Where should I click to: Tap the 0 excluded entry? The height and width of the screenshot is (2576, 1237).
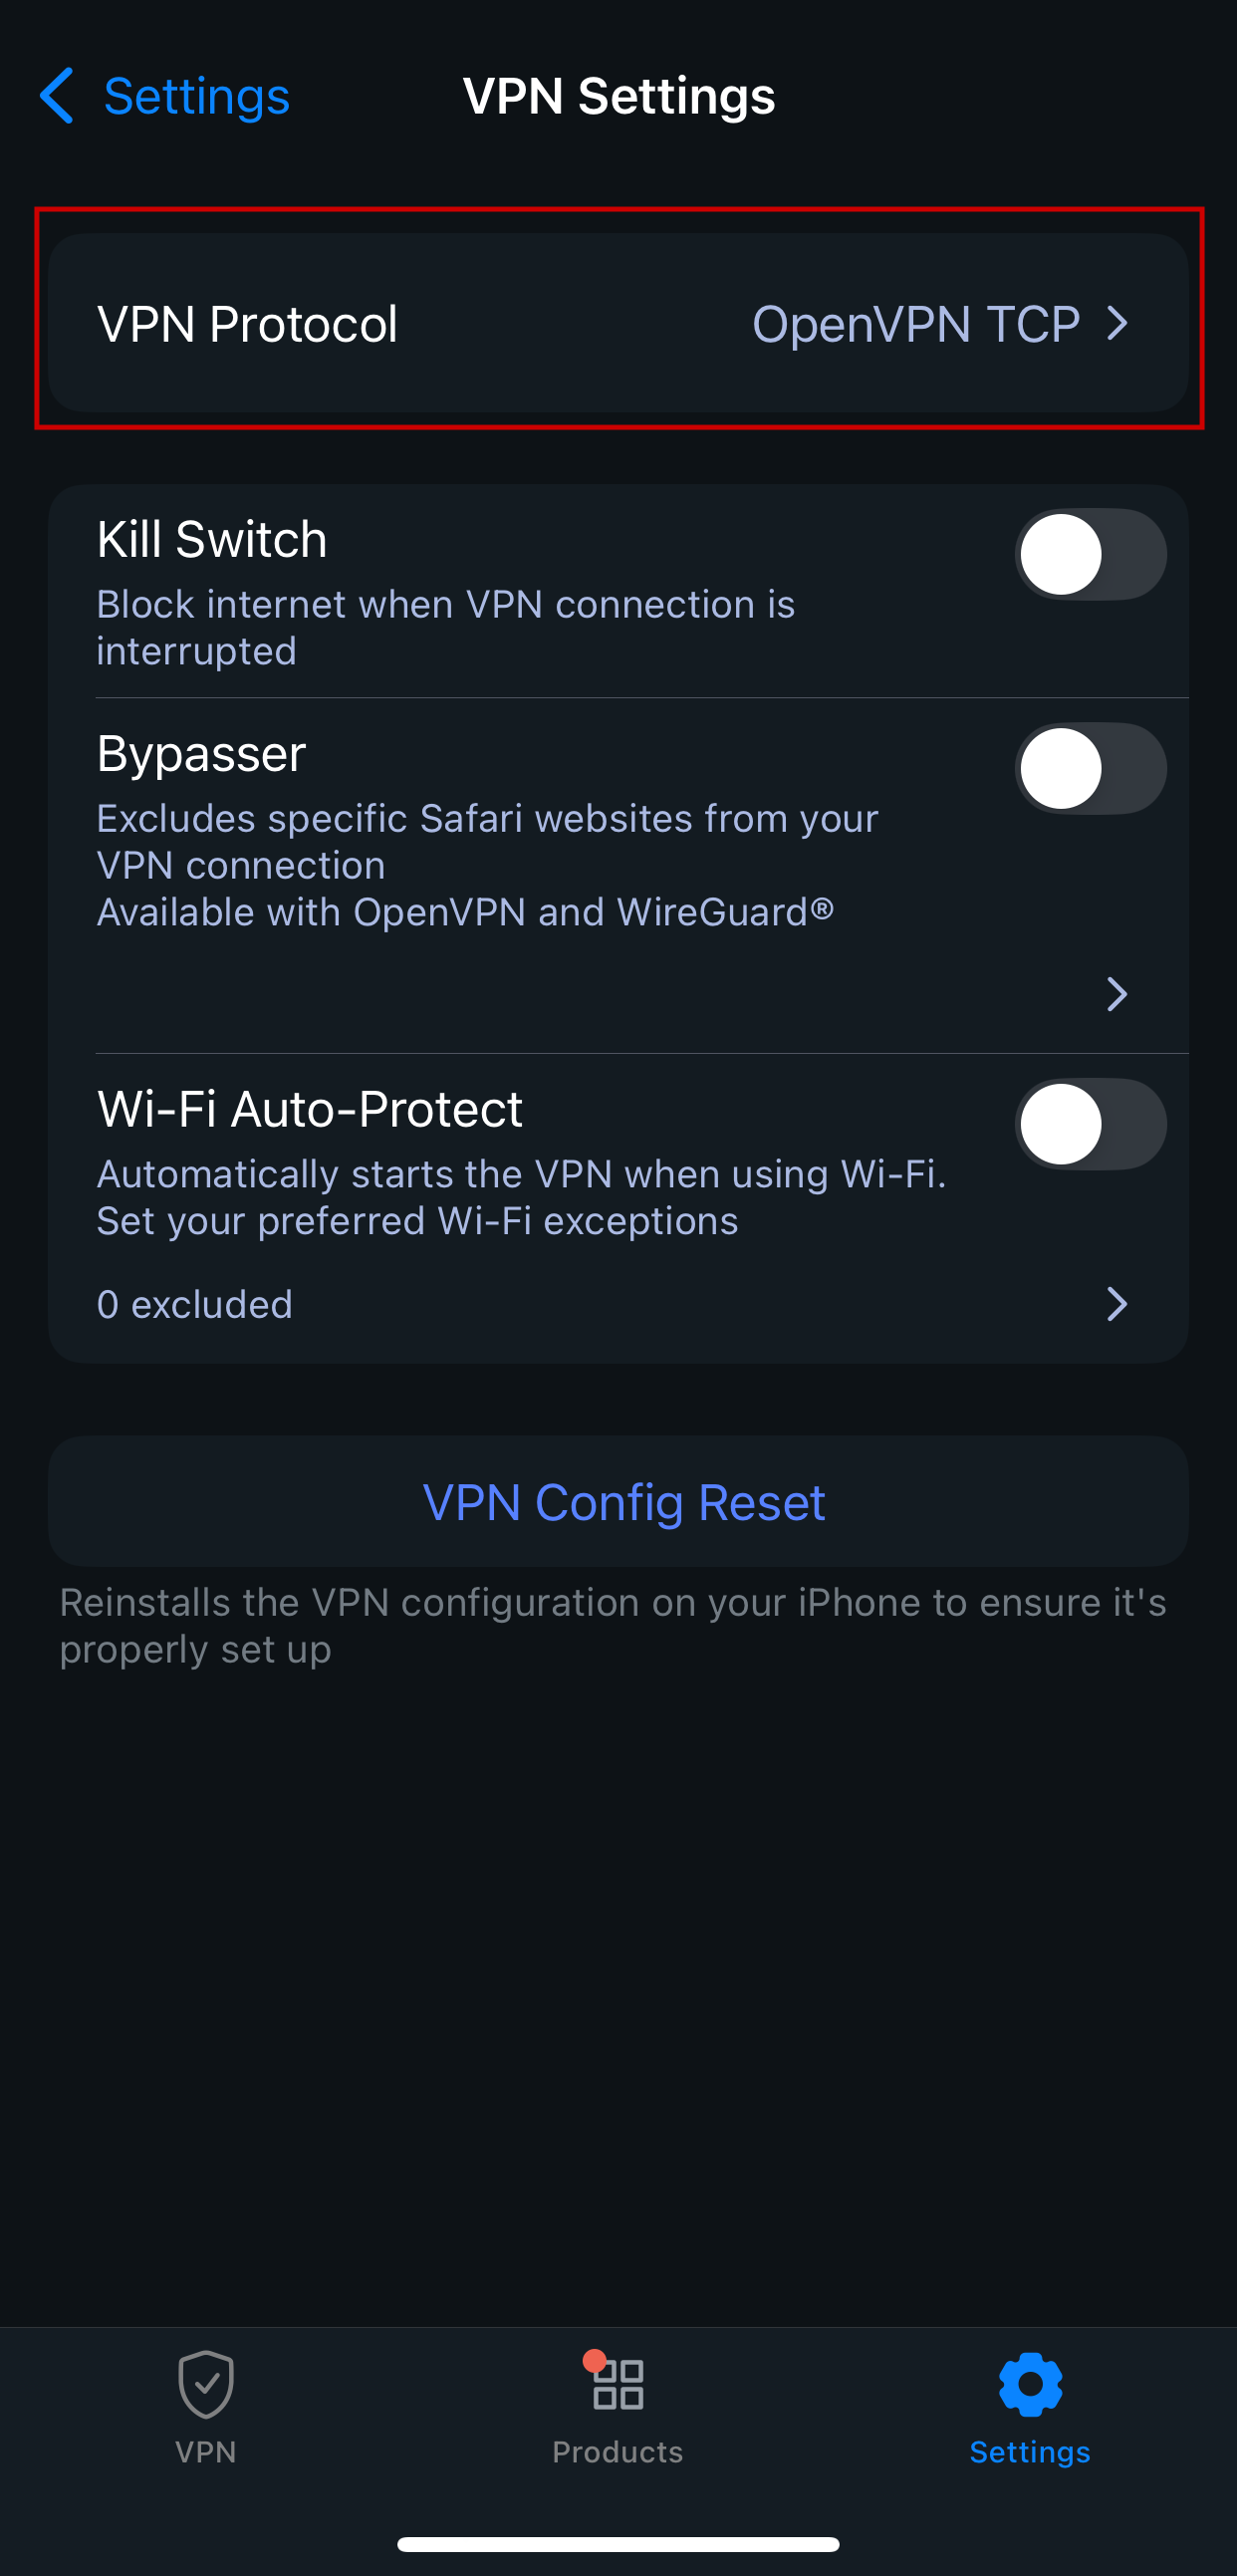[x=194, y=1304]
